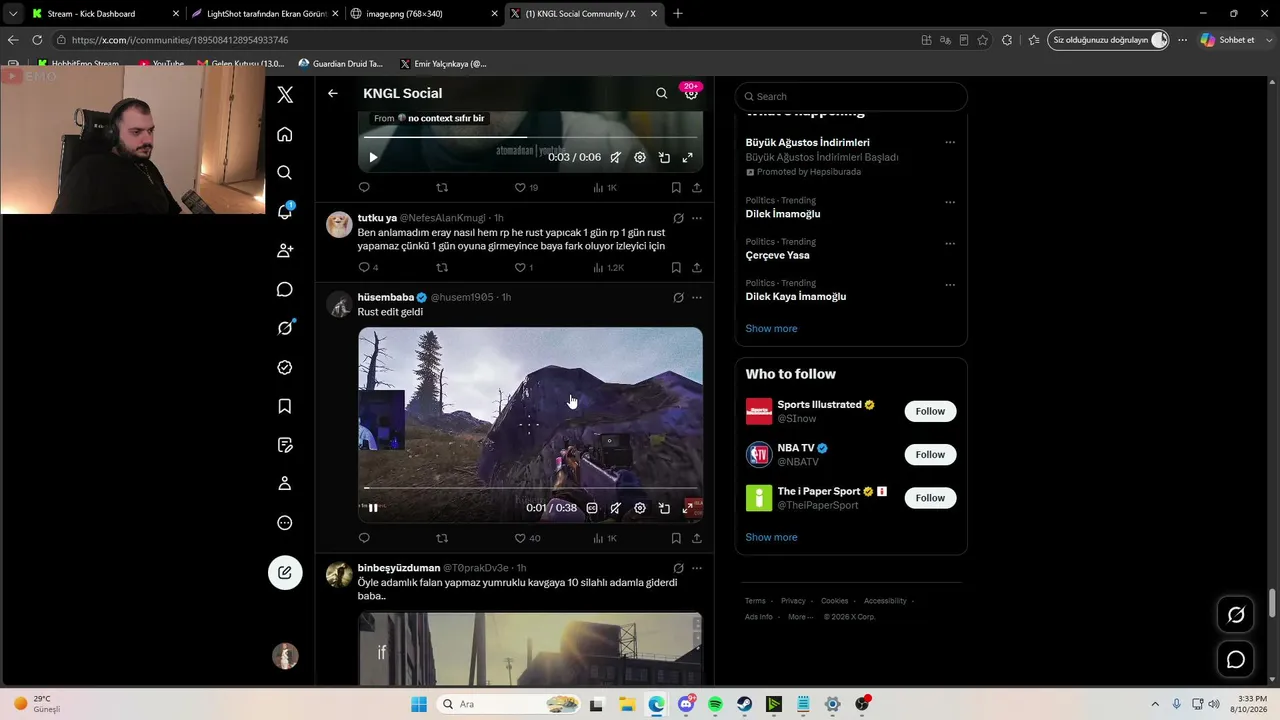Seek on the 0:06 video progress bar
Image resolution: width=1280 pixels, height=720 pixels.
[530, 137]
